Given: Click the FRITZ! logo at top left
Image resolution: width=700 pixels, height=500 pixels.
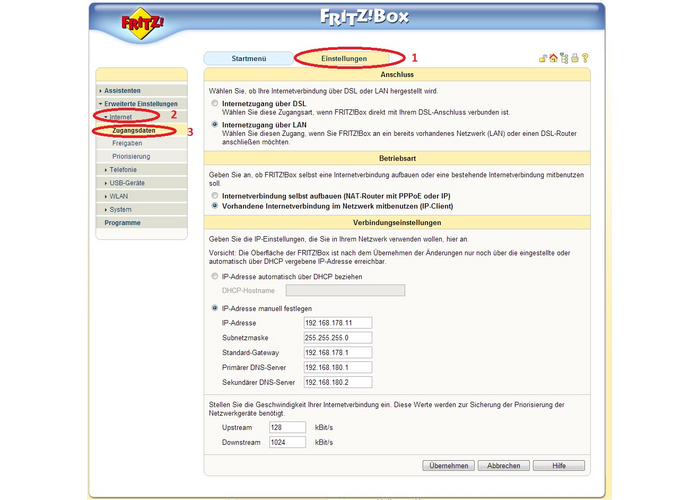Looking at the screenshot, I should click(140, 24).
